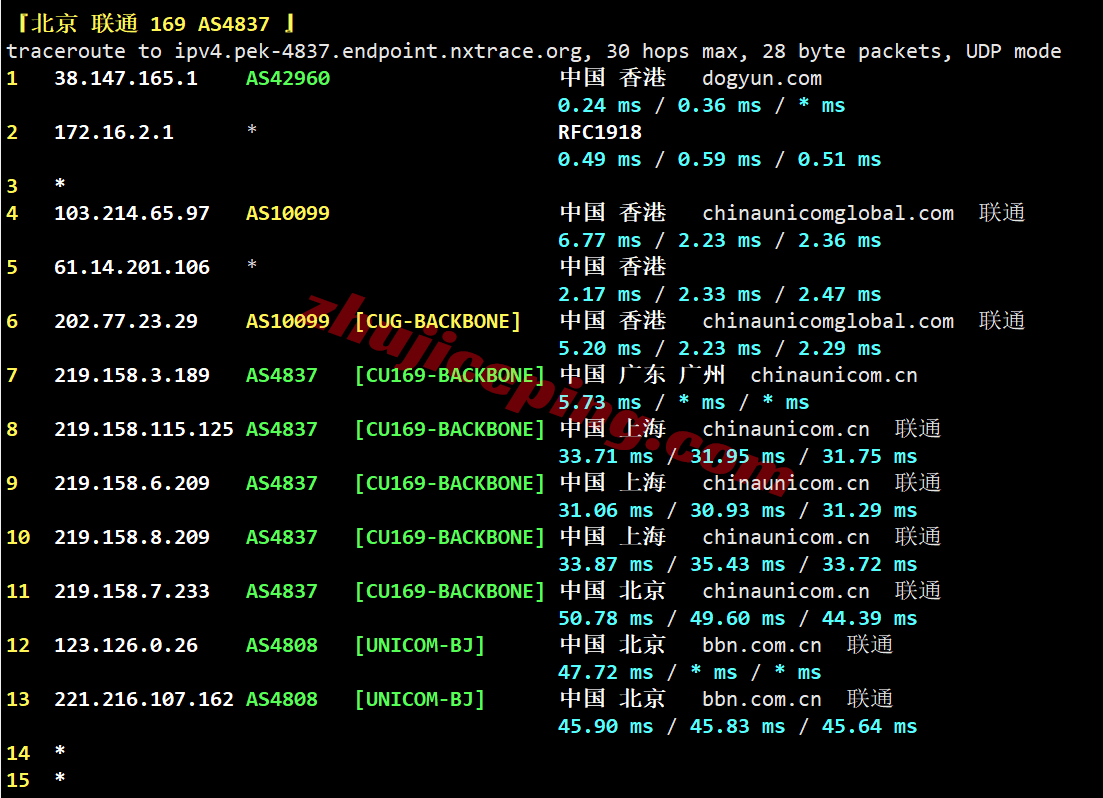Click the 47.72 ms latency on hop 12
This screenshot has width=1103, height=798.
click(606, 673)
